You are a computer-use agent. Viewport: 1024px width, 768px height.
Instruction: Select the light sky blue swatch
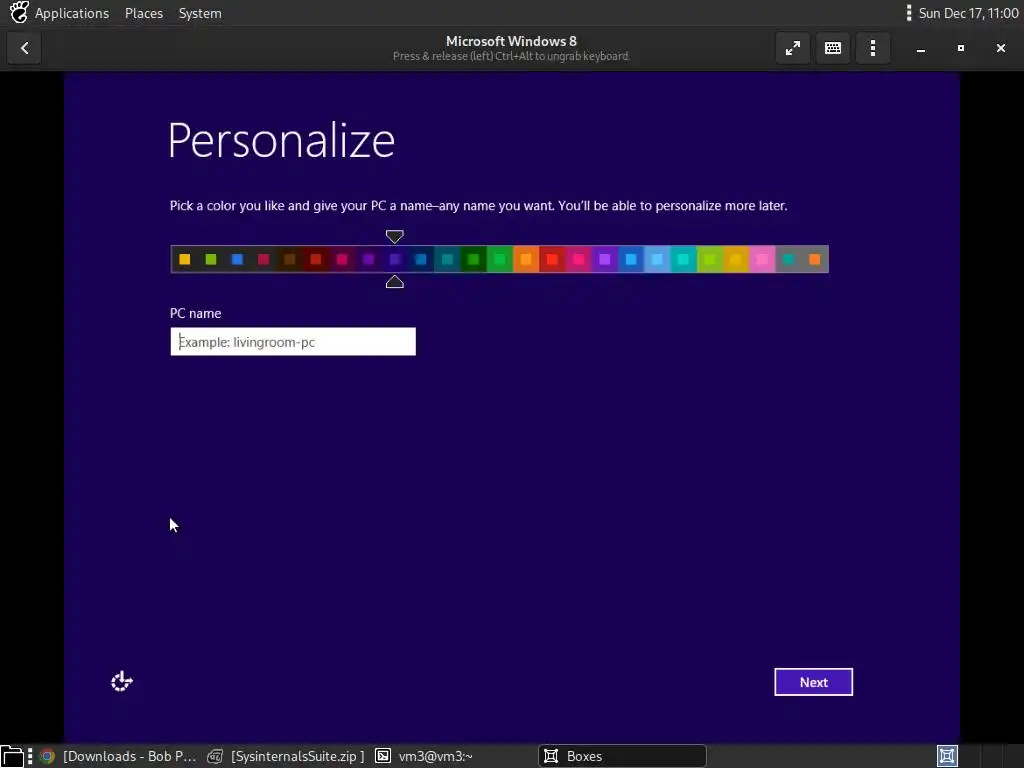coord(657,259)
